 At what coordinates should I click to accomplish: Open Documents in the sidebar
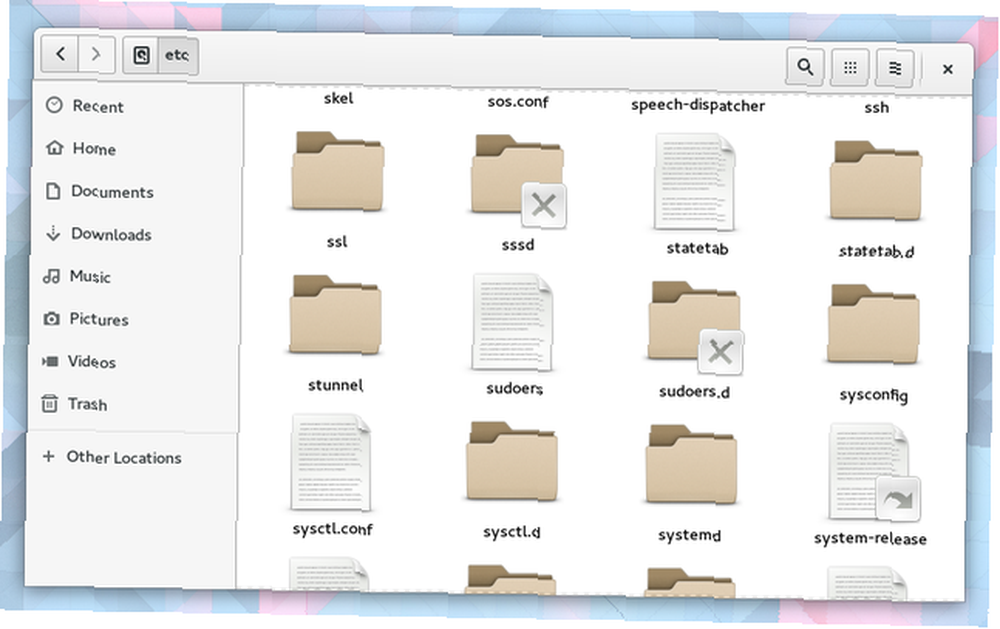pyautogui.click(x=135, y=191)
